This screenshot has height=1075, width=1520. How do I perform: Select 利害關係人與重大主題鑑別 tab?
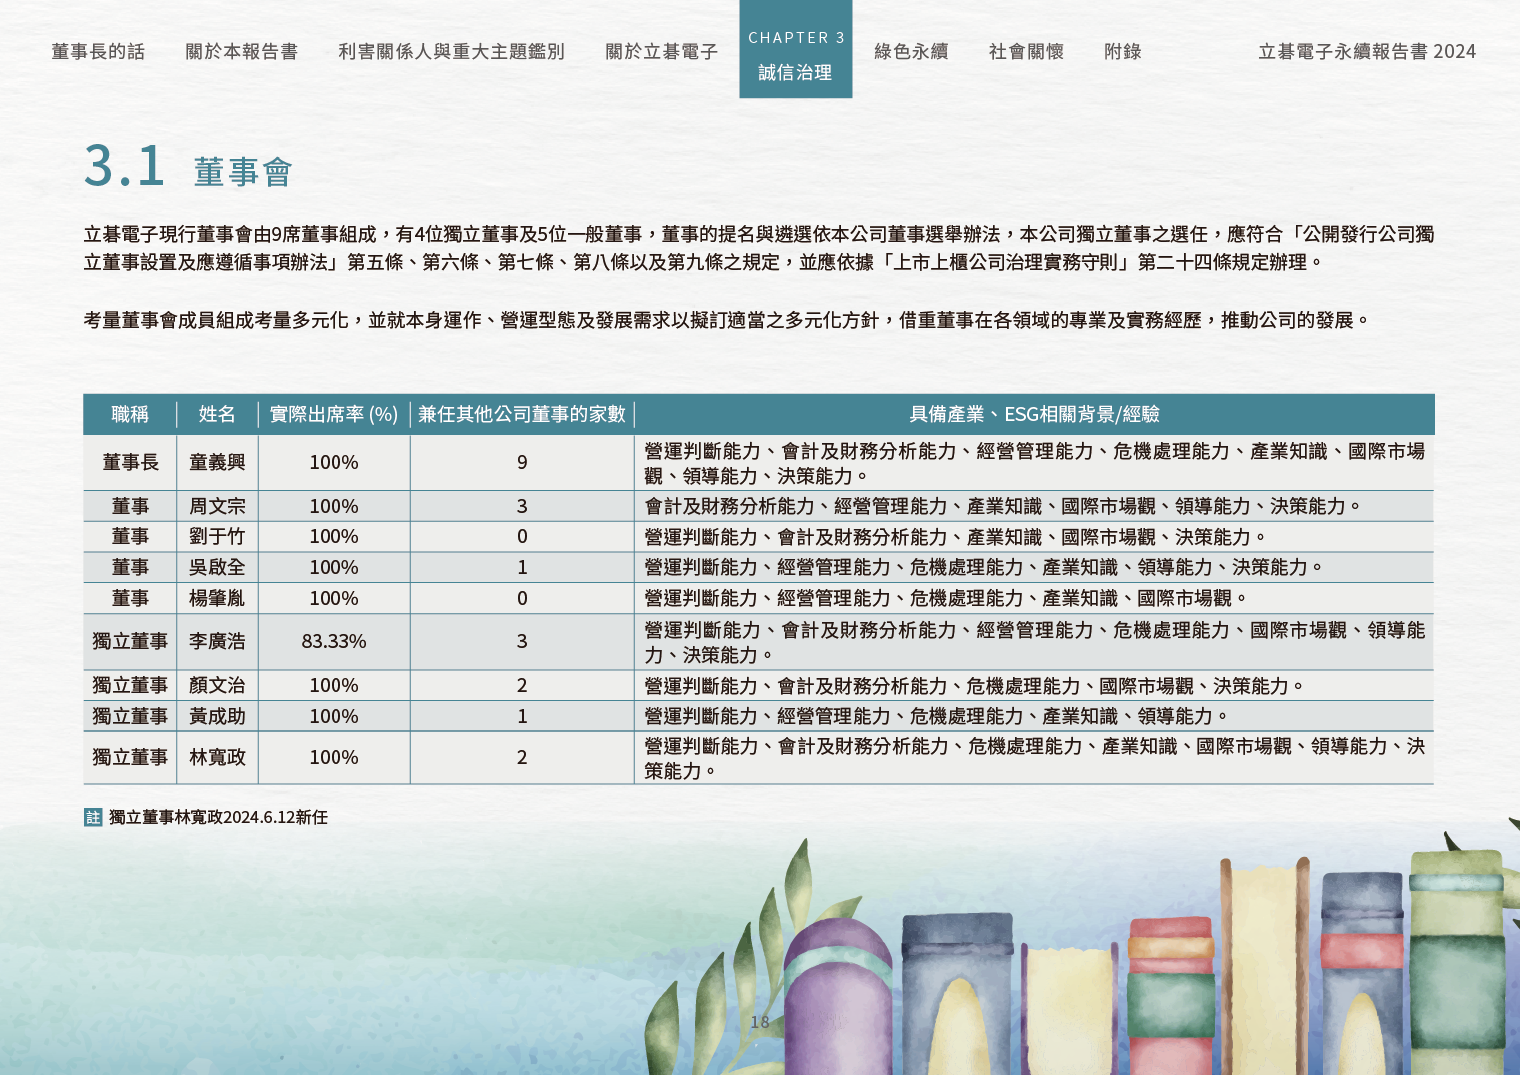click(x=451, y=51)
